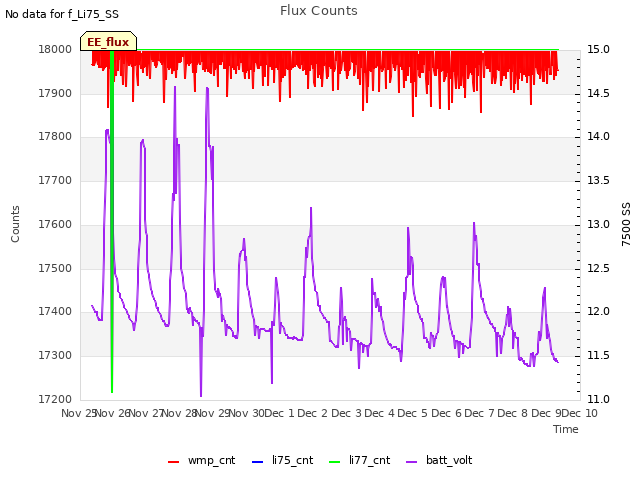Click the 17500 y-axis tick label

click(55, 269)
